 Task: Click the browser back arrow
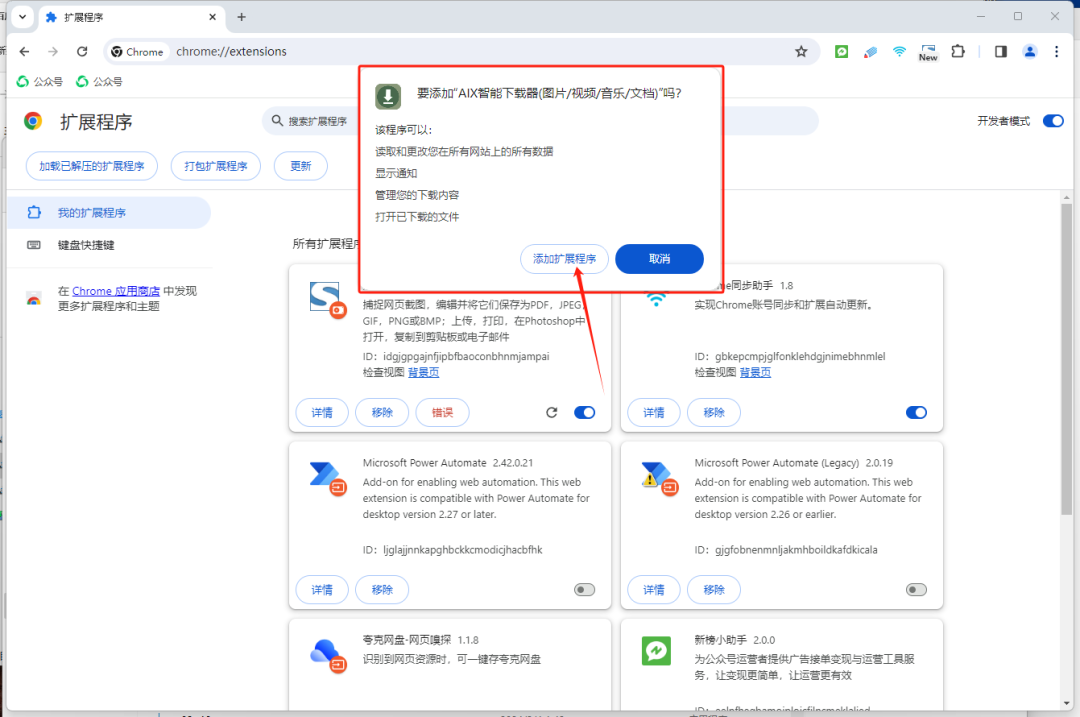[24, 52]
